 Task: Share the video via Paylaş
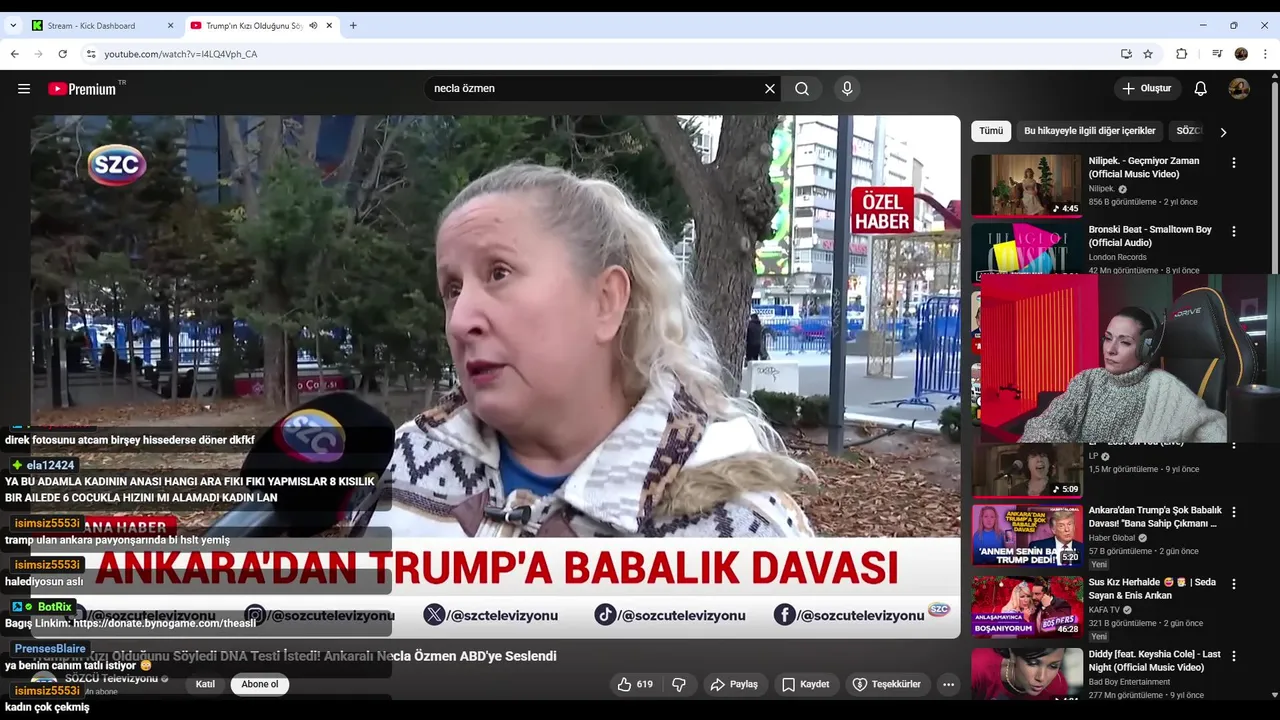click(x=734, y=684)
